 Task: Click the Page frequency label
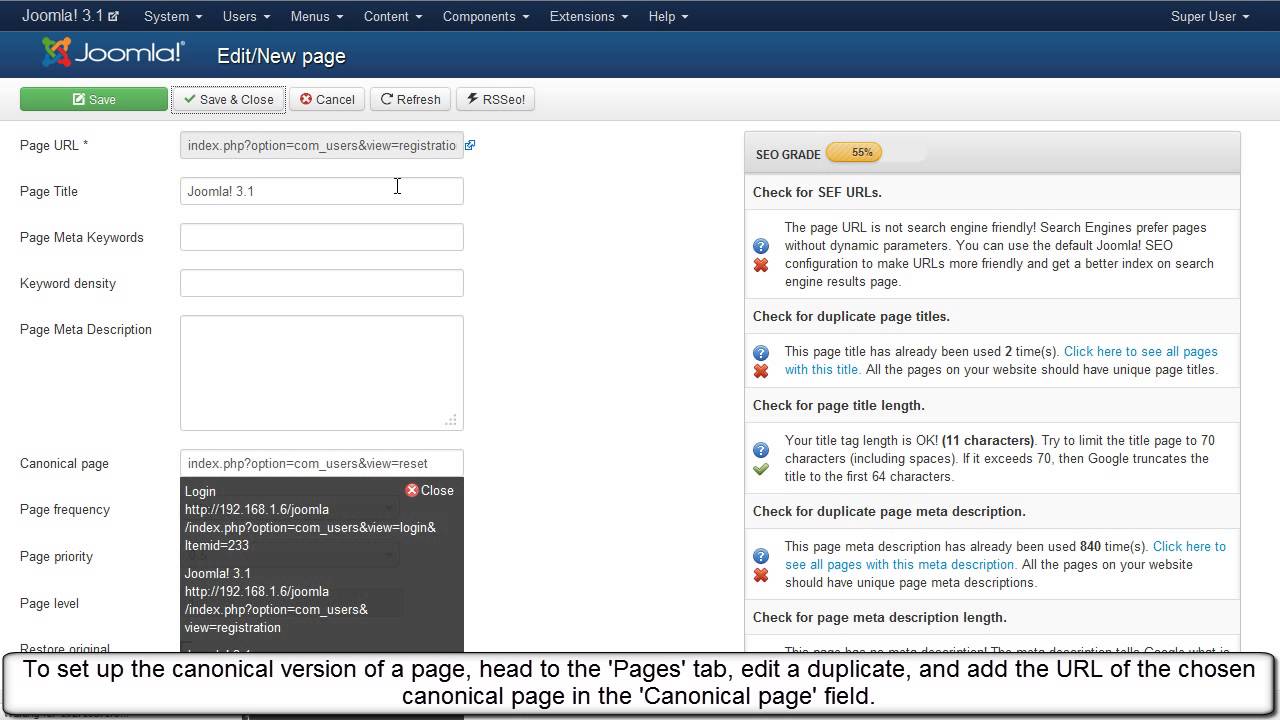[65, 510]
